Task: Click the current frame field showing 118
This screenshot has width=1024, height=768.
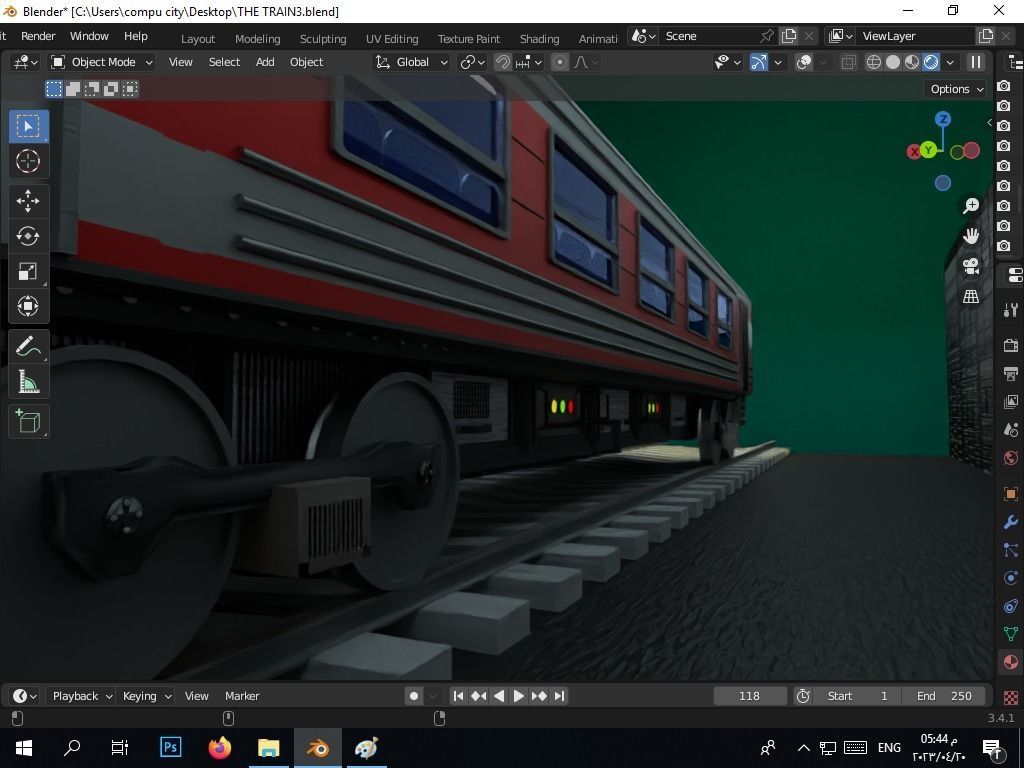Action: pos(749,696)
